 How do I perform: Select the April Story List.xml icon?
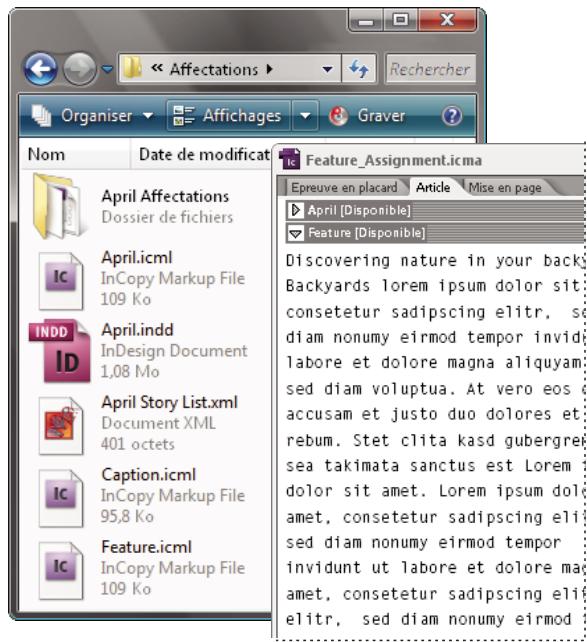(61, 426)
